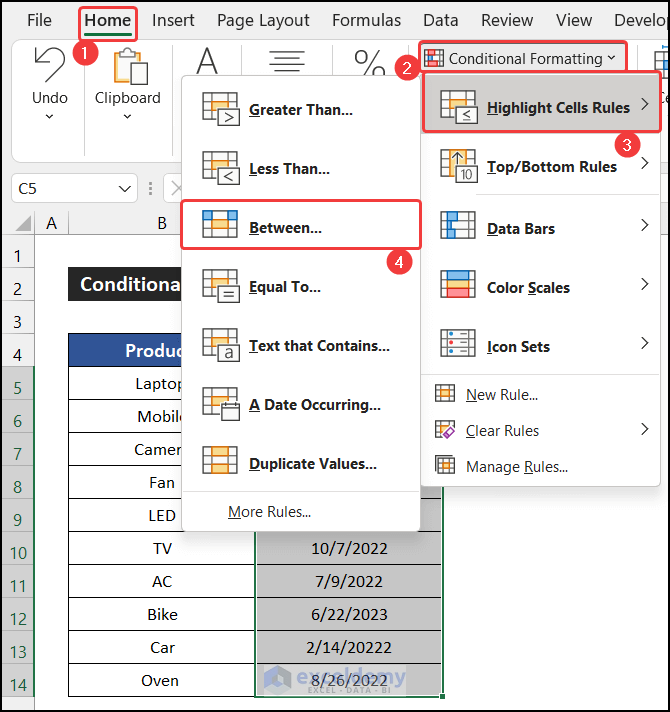The height and width of the screenshot is (712, 670).
Task: Expand the Highlight Cells Rules submenu arrow
Action: 645,104
